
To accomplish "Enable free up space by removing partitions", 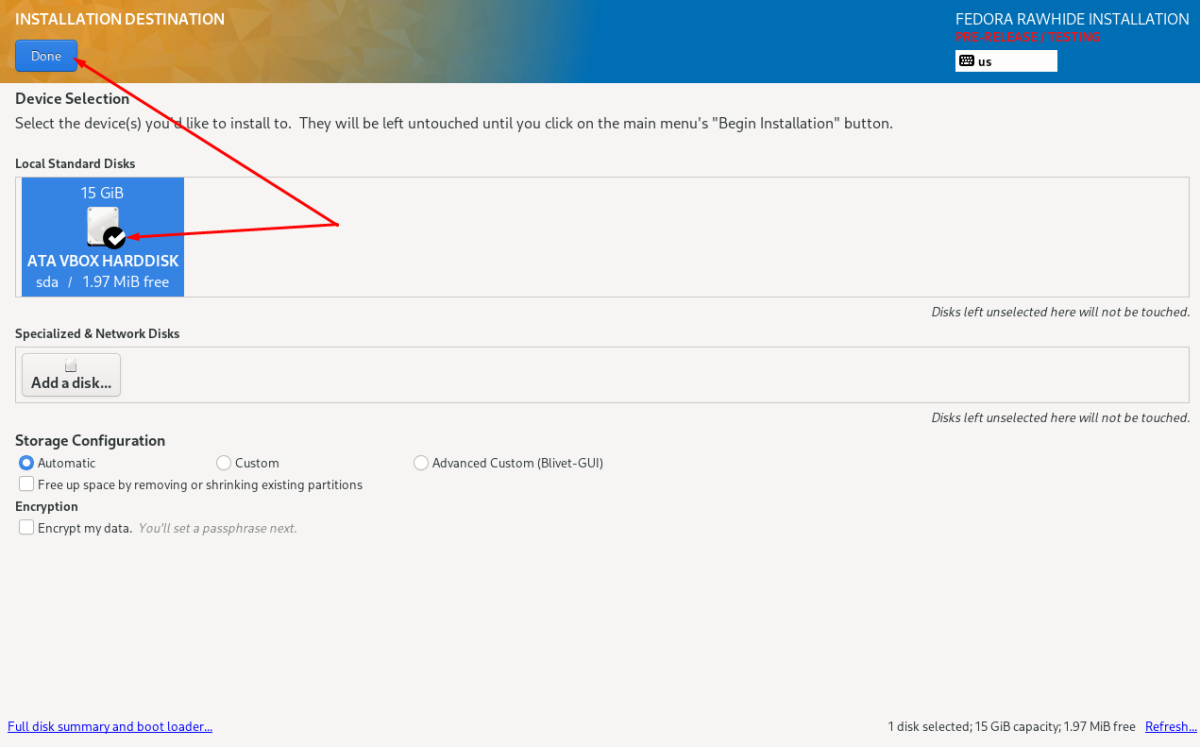I will 27,484.
